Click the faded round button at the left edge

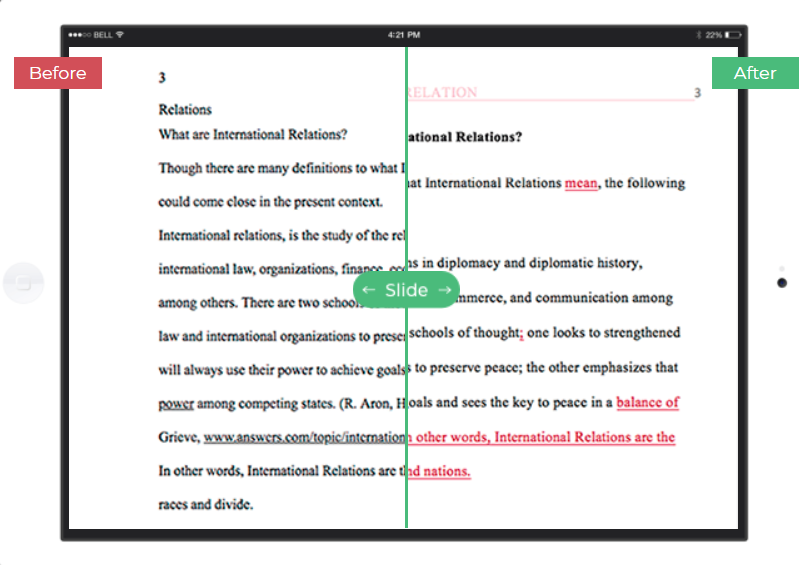[23, 283]
